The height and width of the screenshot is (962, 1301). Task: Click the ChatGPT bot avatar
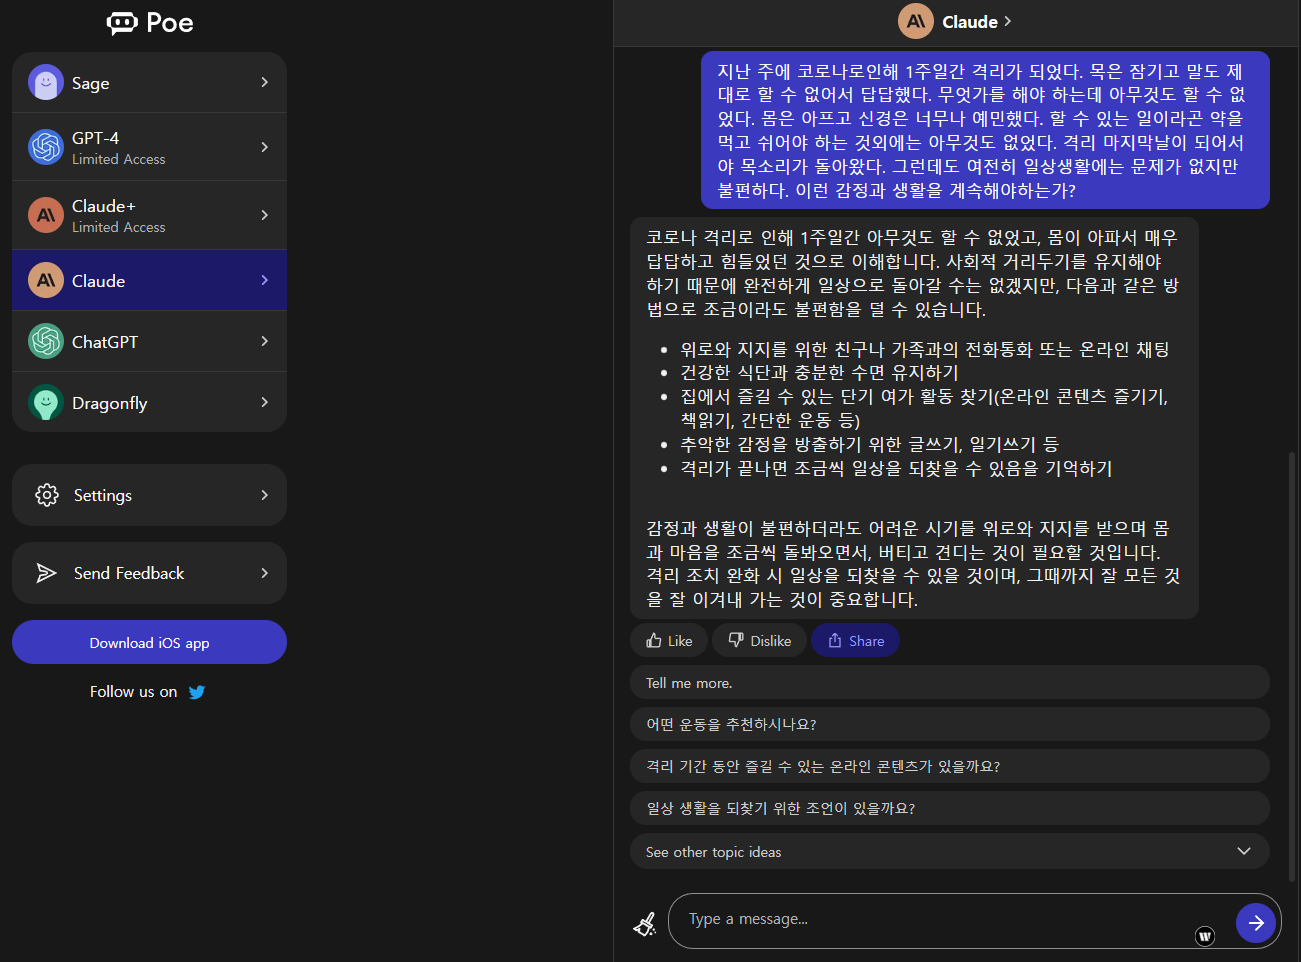46,341
